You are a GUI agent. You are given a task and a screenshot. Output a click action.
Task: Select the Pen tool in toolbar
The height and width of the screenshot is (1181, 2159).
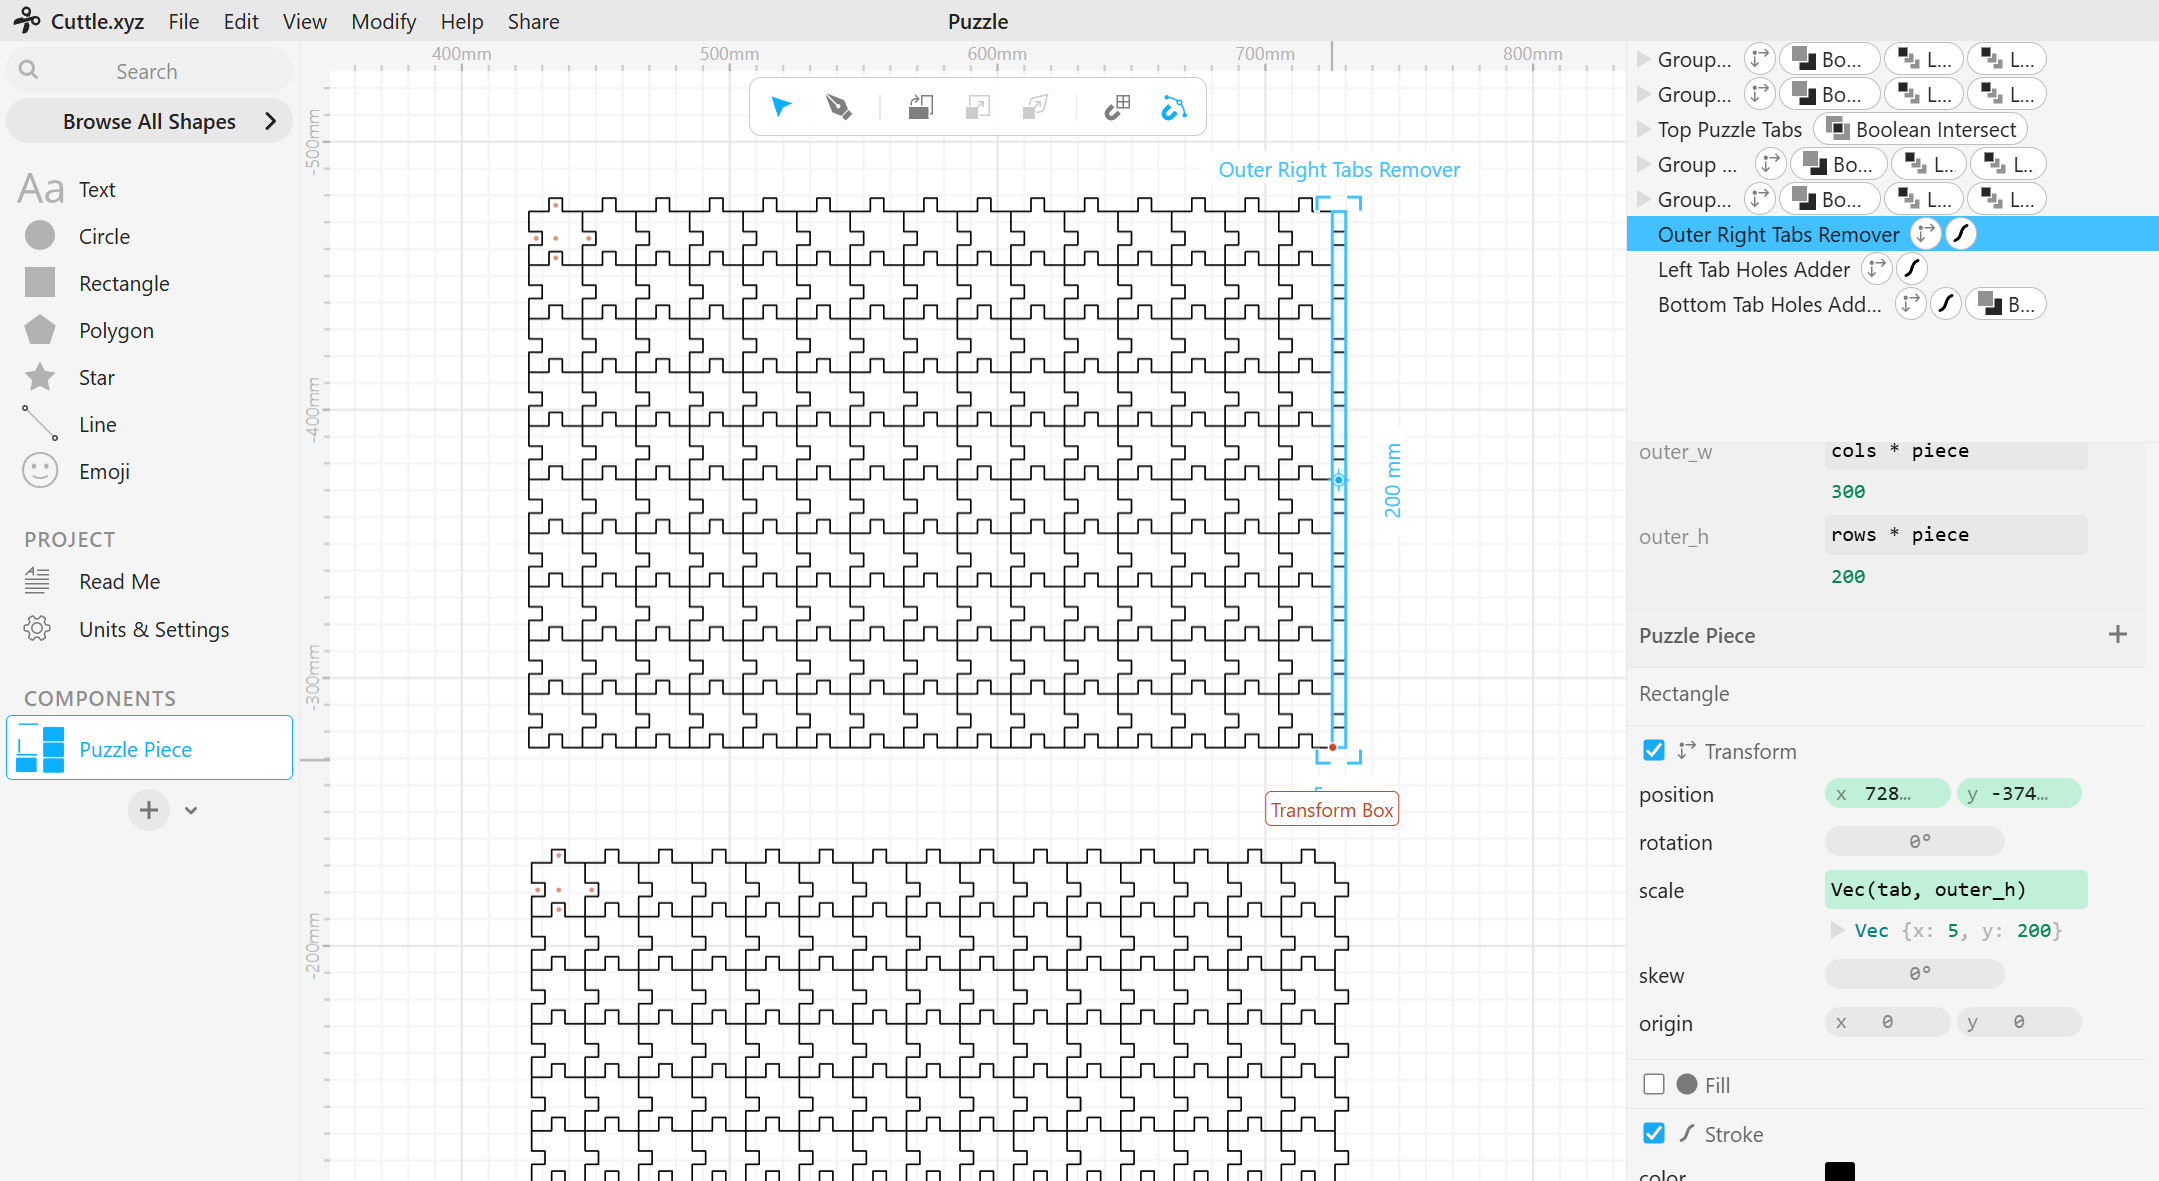pos(838,107)
